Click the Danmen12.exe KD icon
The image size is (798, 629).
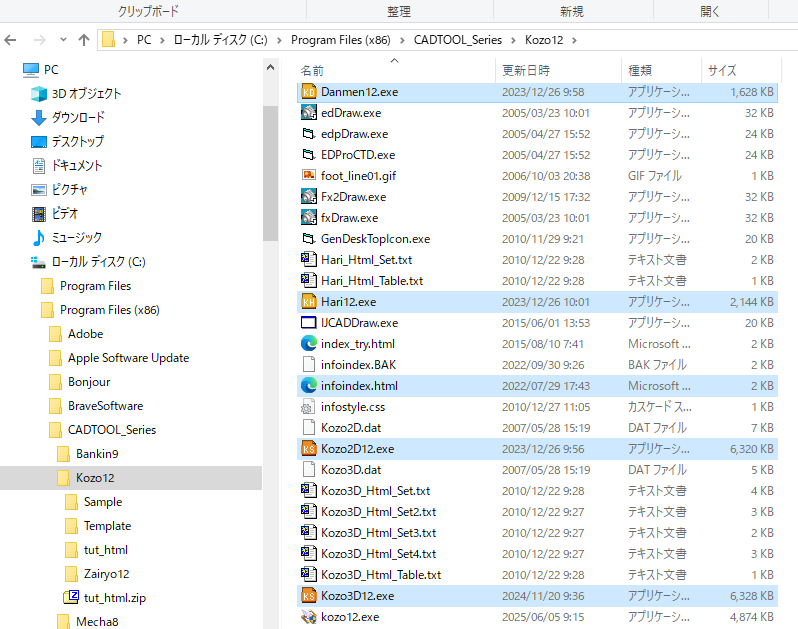308,92
